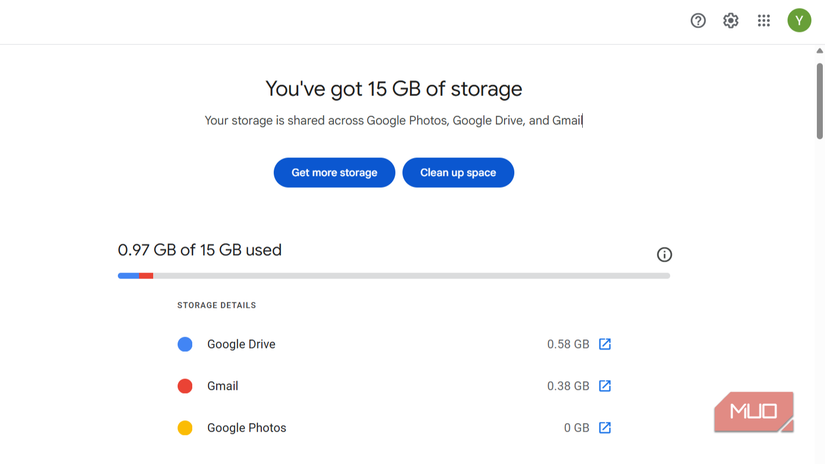The height and width of the screenshot is (464, 825).
Task: Open Google Photos storage external link icon
Action: (605, 428)
